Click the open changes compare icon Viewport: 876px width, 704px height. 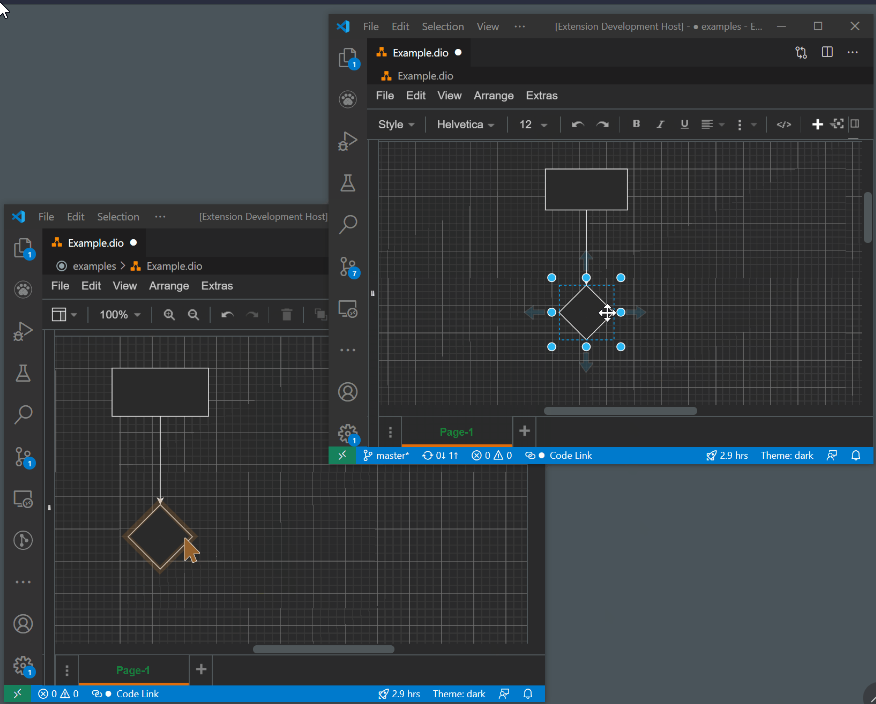801,52
